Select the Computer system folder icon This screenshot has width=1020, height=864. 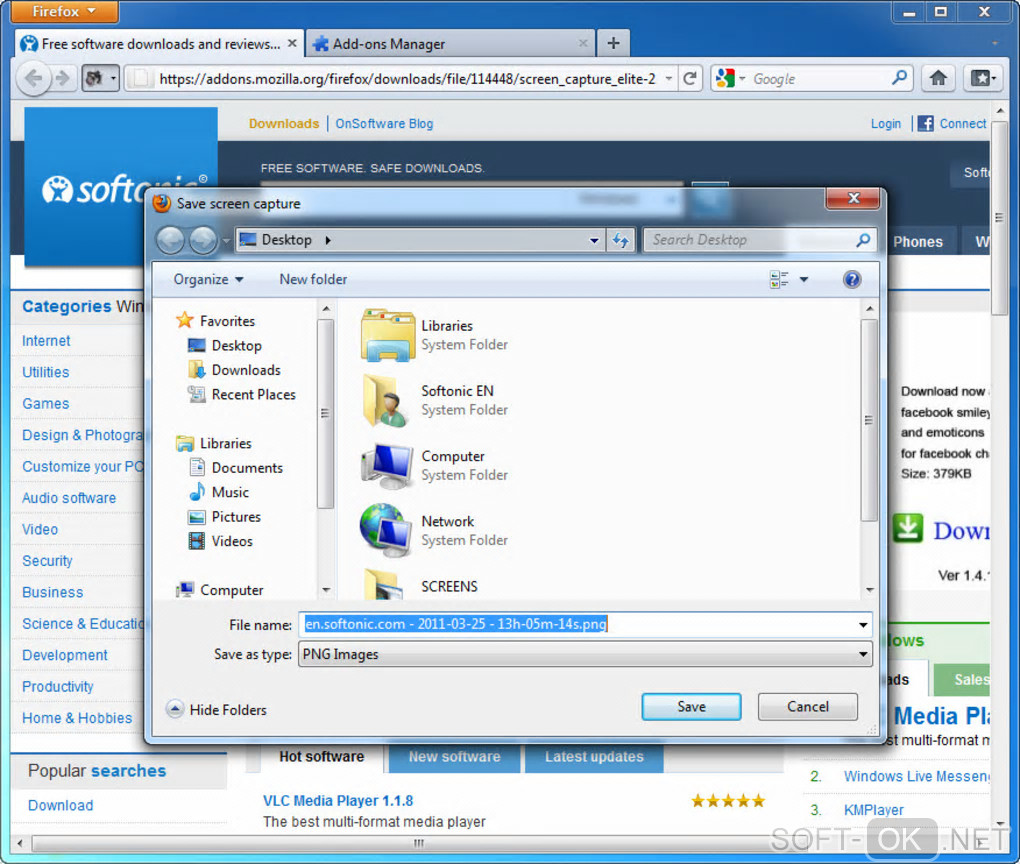387,466
